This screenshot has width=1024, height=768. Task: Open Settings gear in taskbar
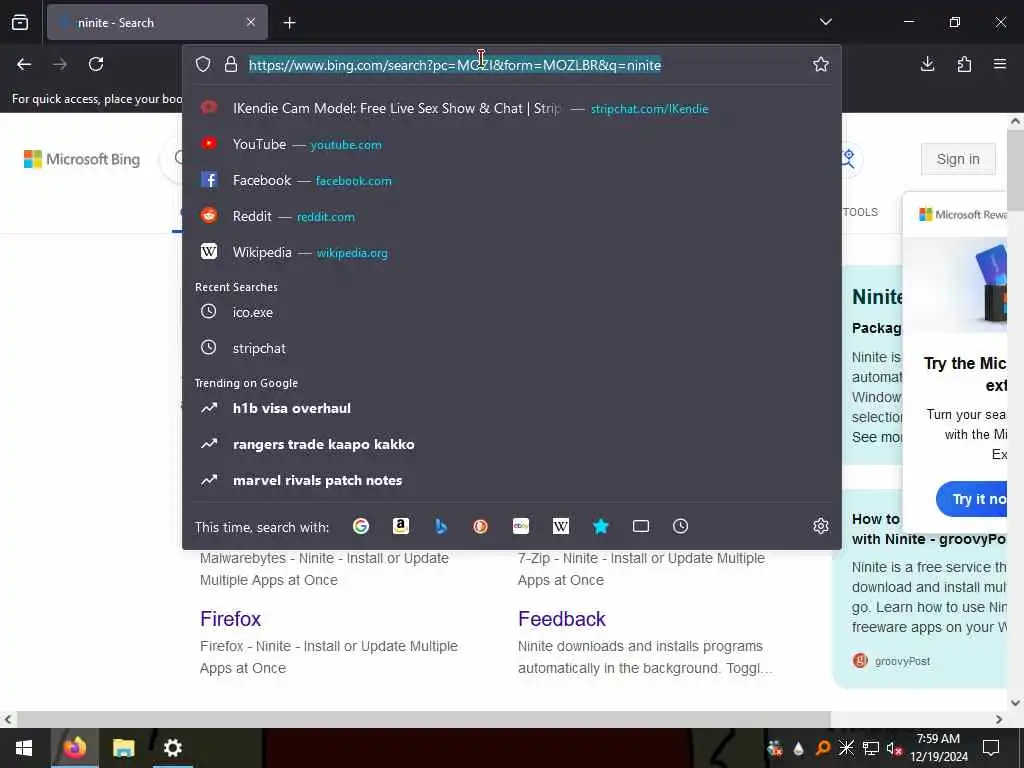click(172, 748)
